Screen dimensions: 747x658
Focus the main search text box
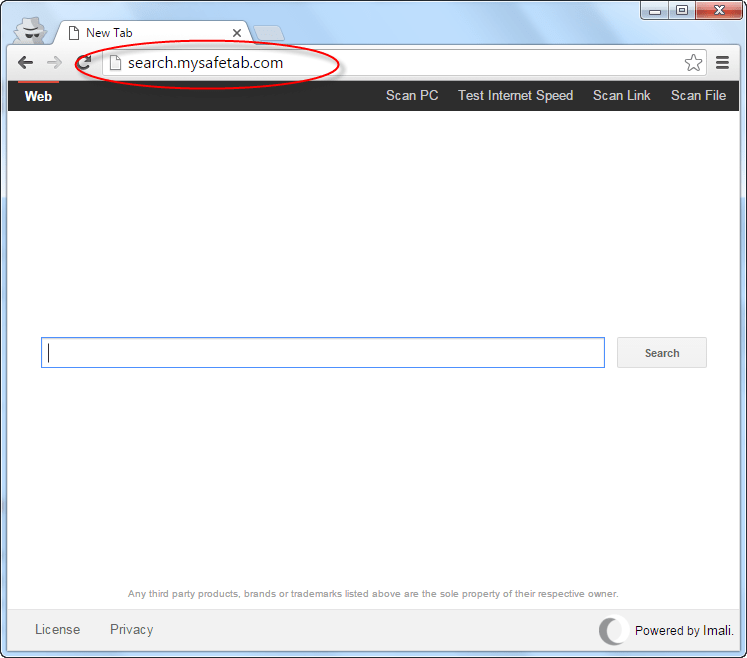tap(323, 353)
